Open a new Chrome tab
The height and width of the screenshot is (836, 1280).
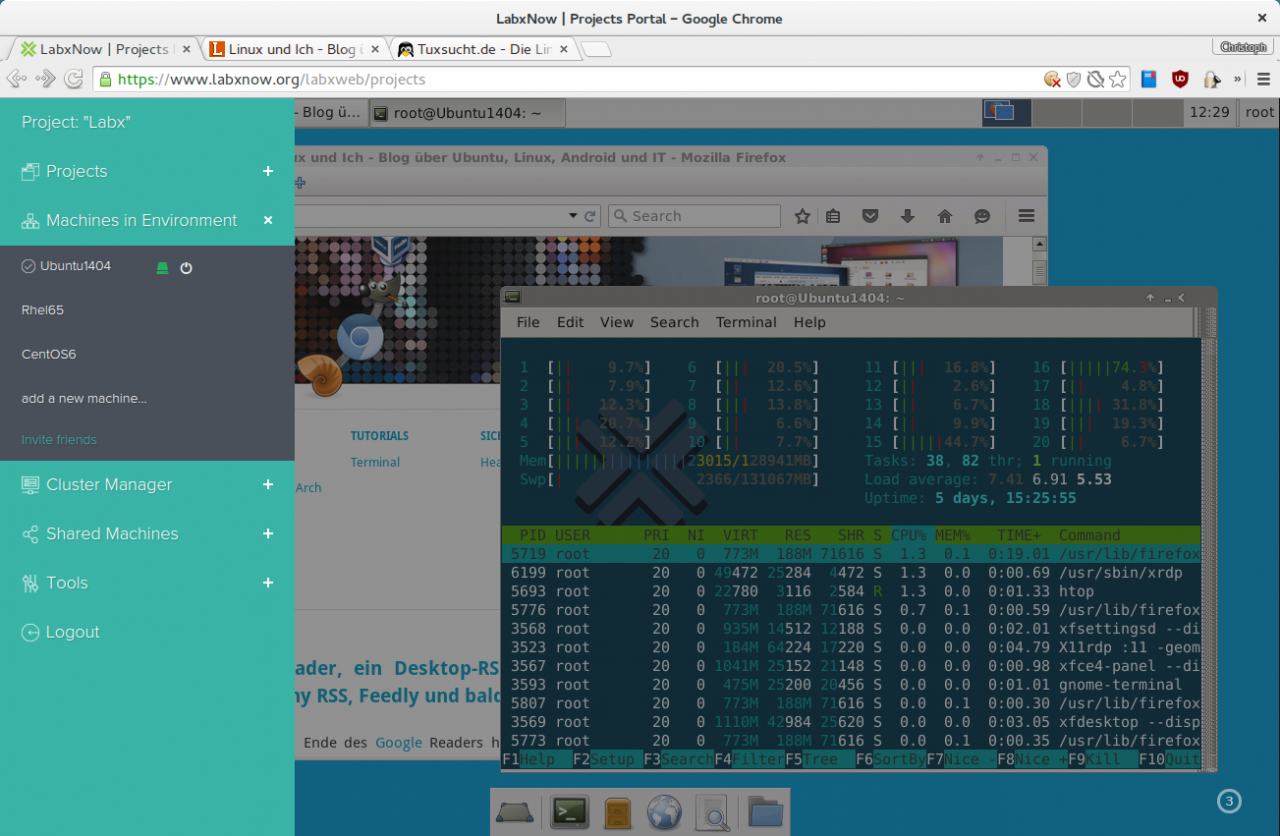click(x=596, y=49)
